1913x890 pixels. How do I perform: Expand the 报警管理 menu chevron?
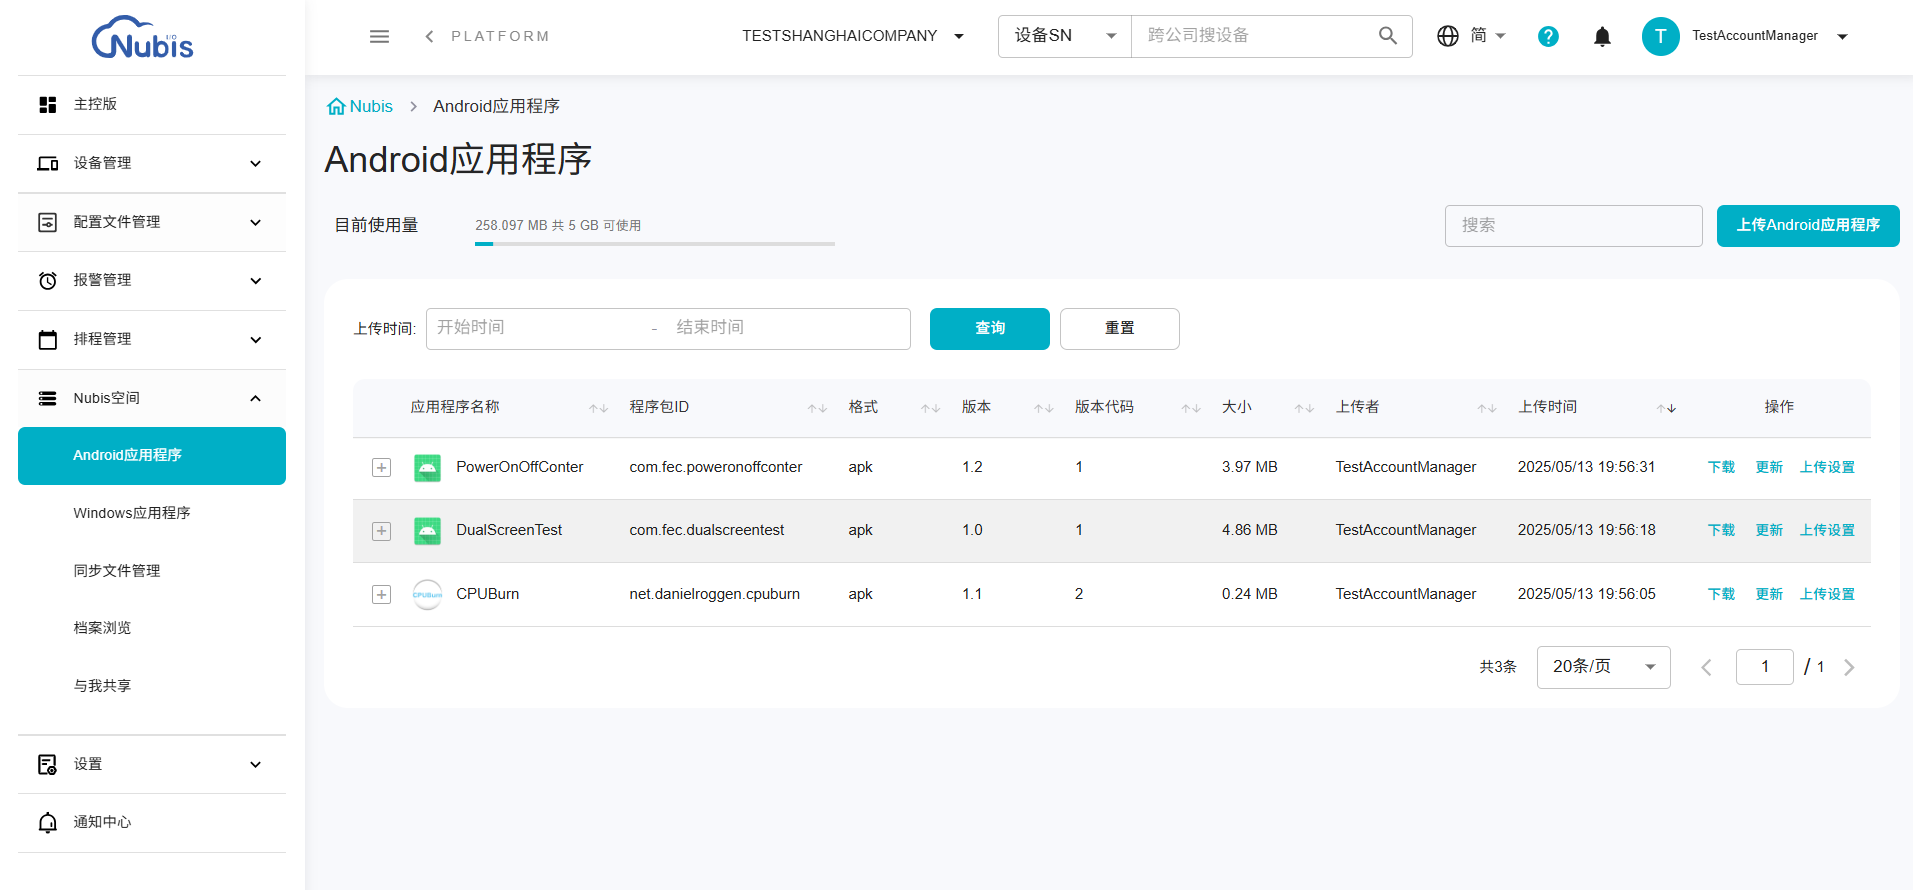(256, 280)
